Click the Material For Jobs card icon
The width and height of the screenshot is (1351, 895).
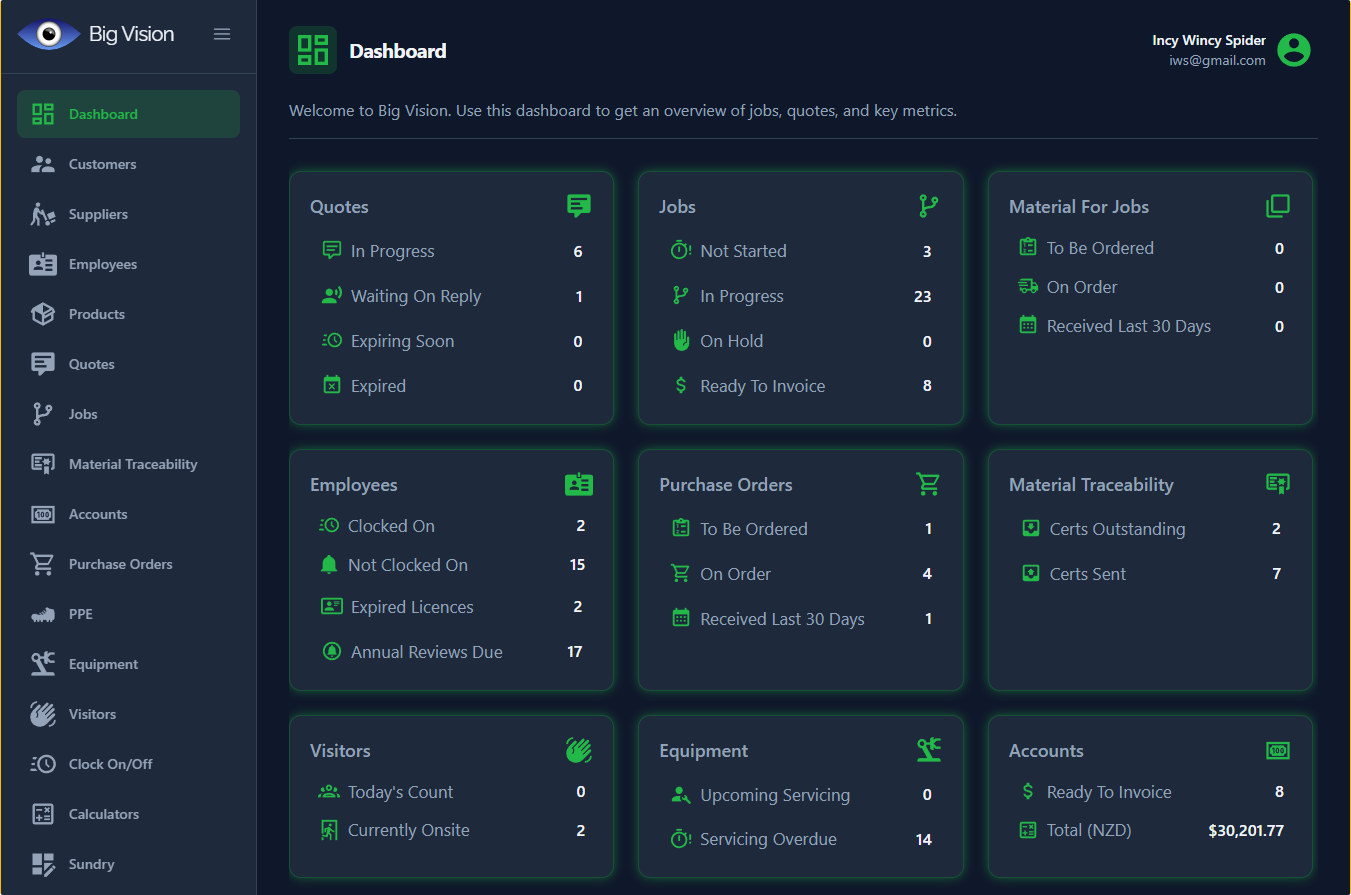pyautogui.click(x=1277, y=206)
